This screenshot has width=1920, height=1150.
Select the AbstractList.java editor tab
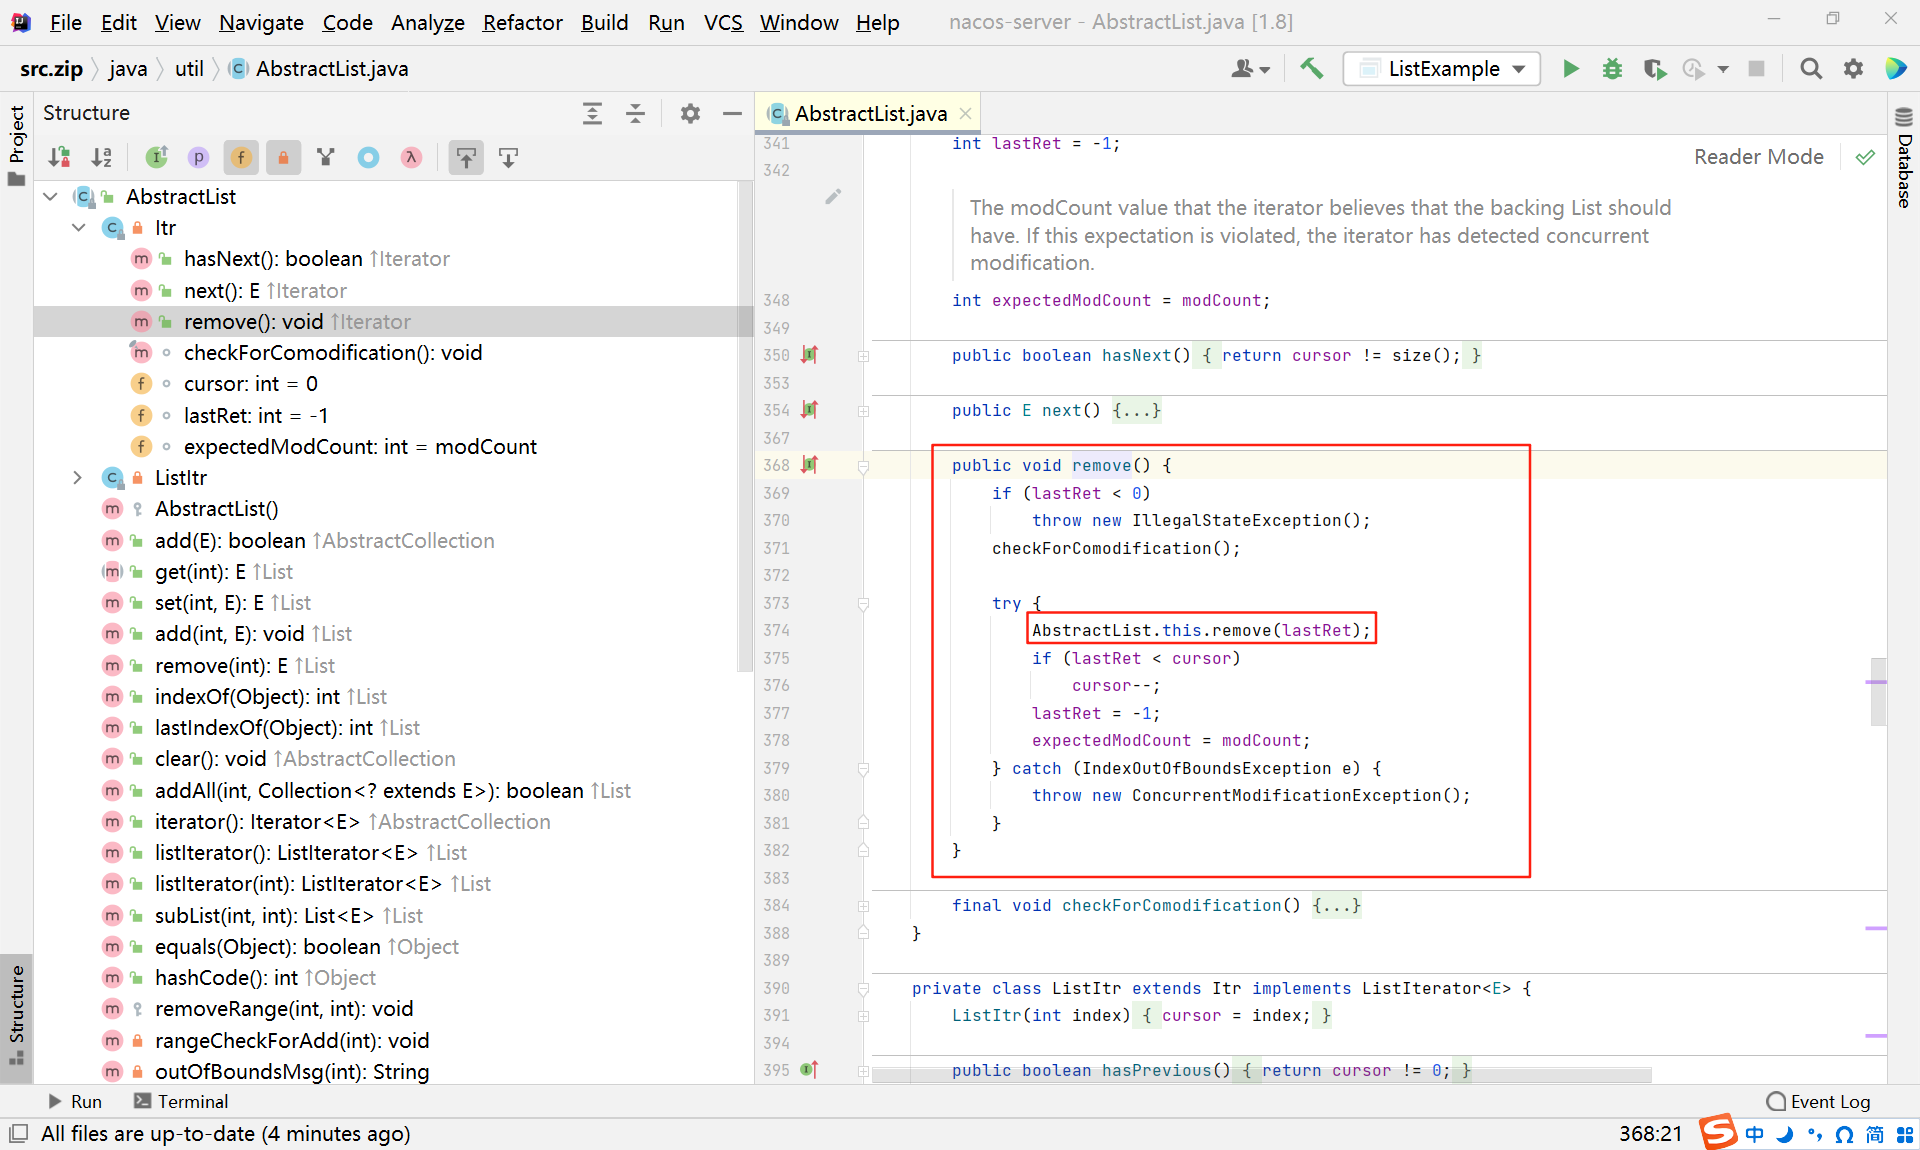[869, 114]
